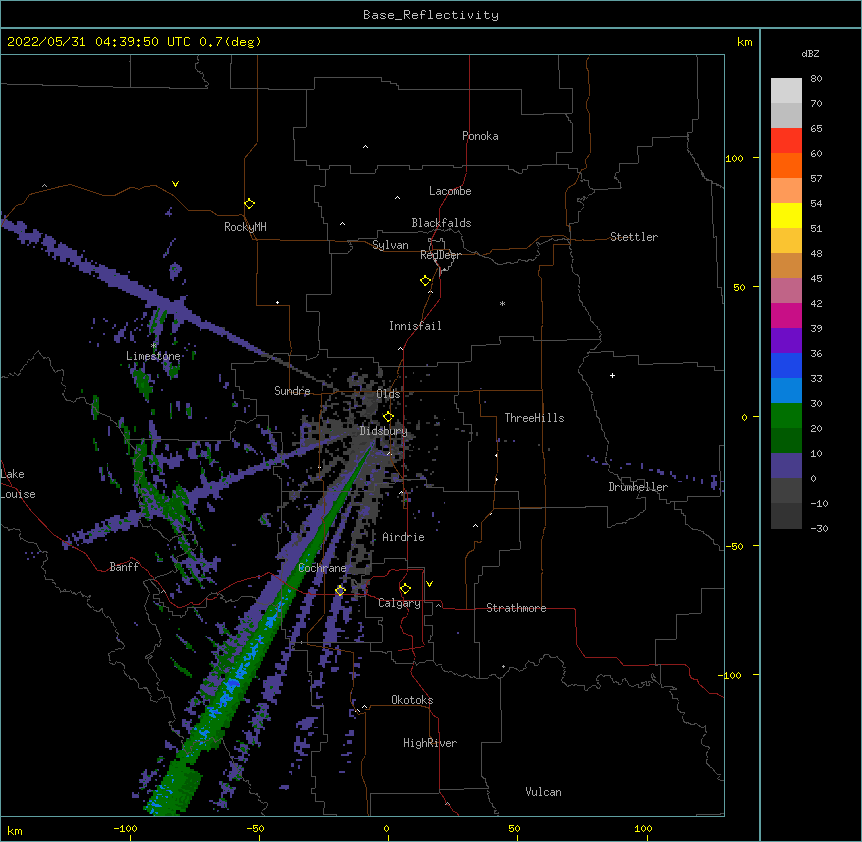
Task: Click the yellow diamond marker above RockyMH
Action: 249,204
